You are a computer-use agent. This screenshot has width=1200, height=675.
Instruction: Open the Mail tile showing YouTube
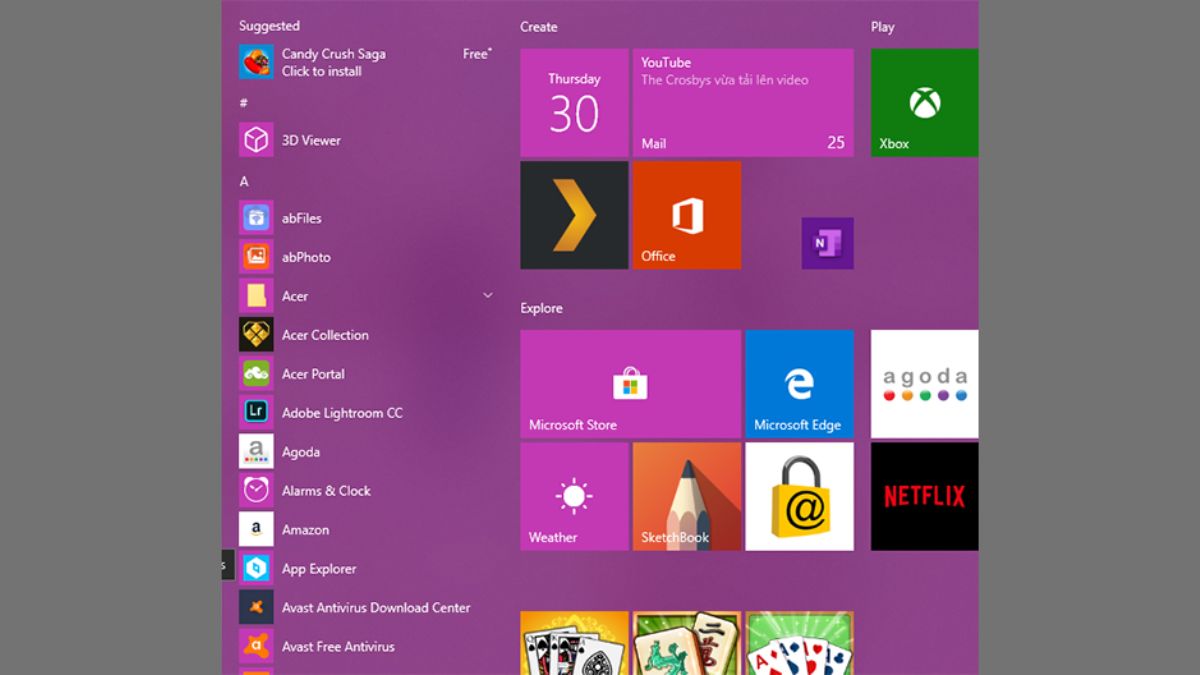pyautogui.click(x=743, y=103)
